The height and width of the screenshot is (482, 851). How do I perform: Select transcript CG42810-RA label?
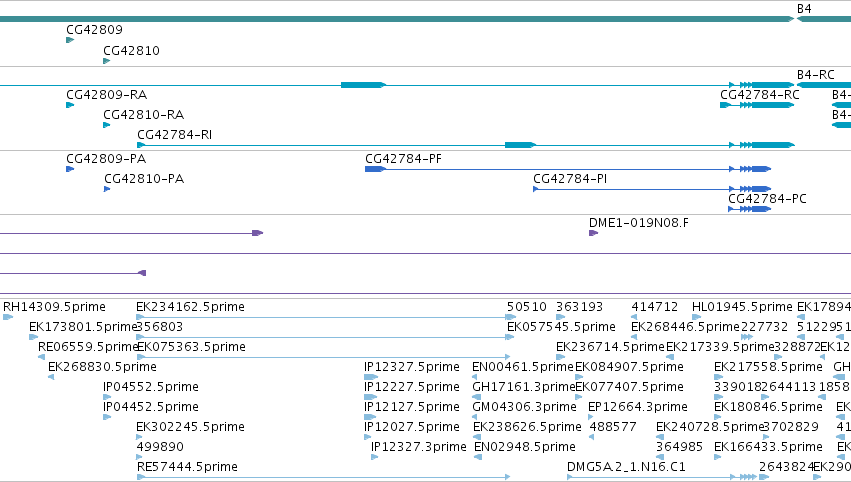[x=143, y=115]
